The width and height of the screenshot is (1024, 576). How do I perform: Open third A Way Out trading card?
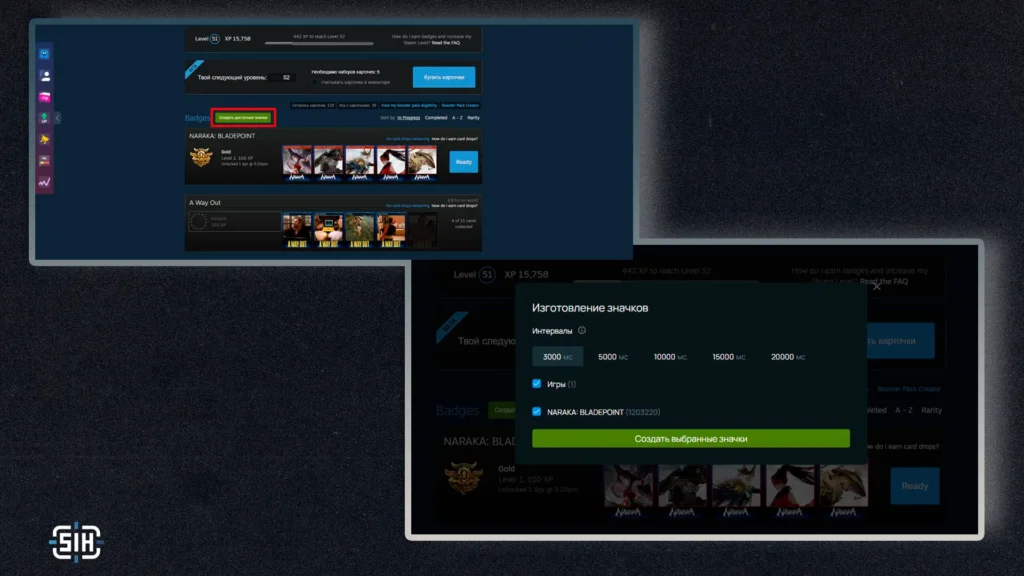click(360, 231)
